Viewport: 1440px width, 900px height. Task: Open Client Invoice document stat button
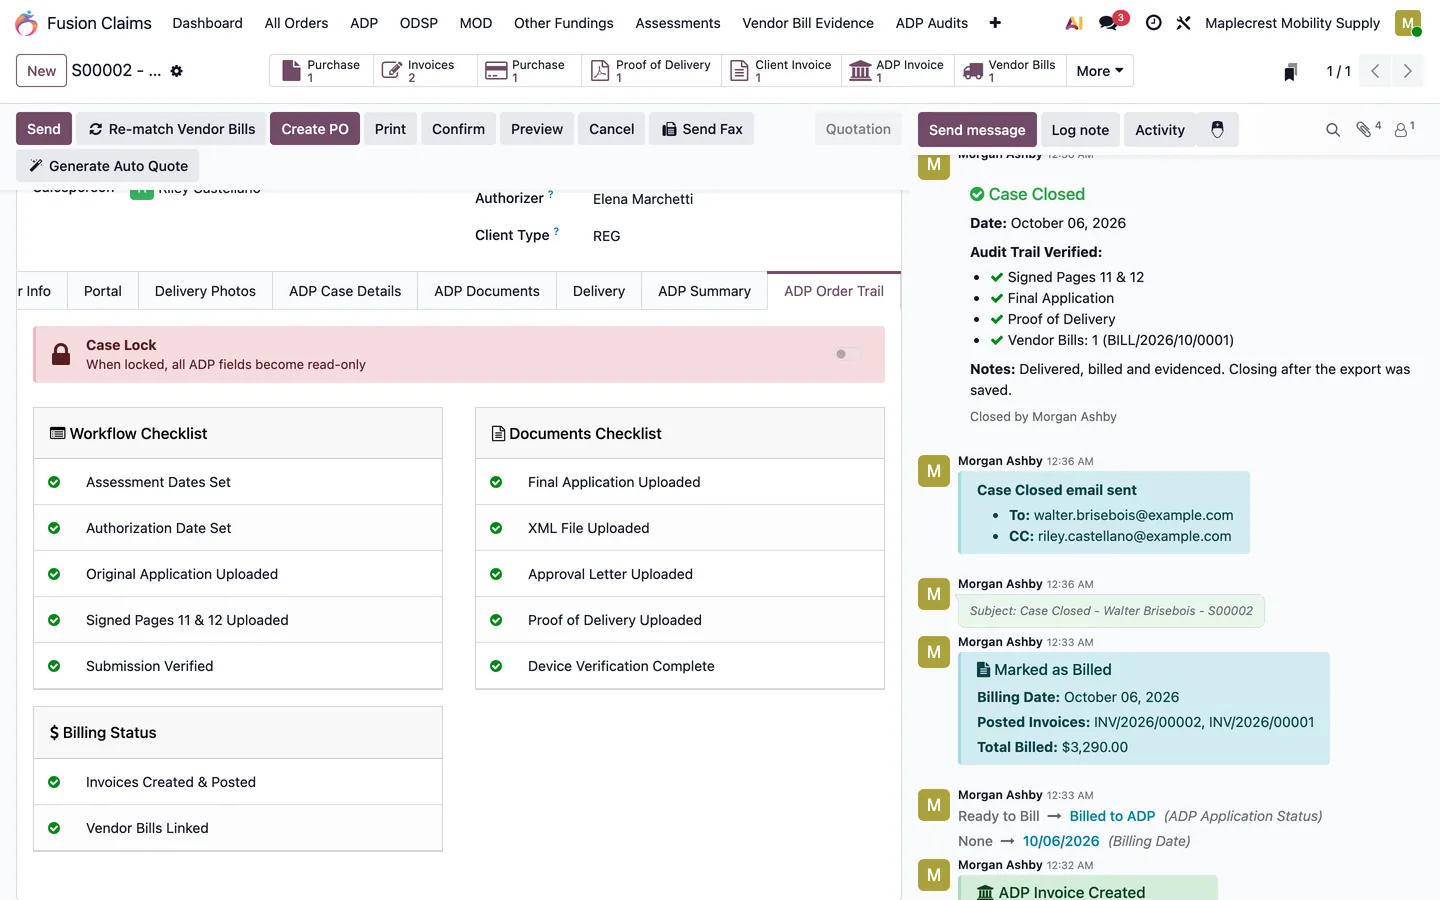pos(781,71)
